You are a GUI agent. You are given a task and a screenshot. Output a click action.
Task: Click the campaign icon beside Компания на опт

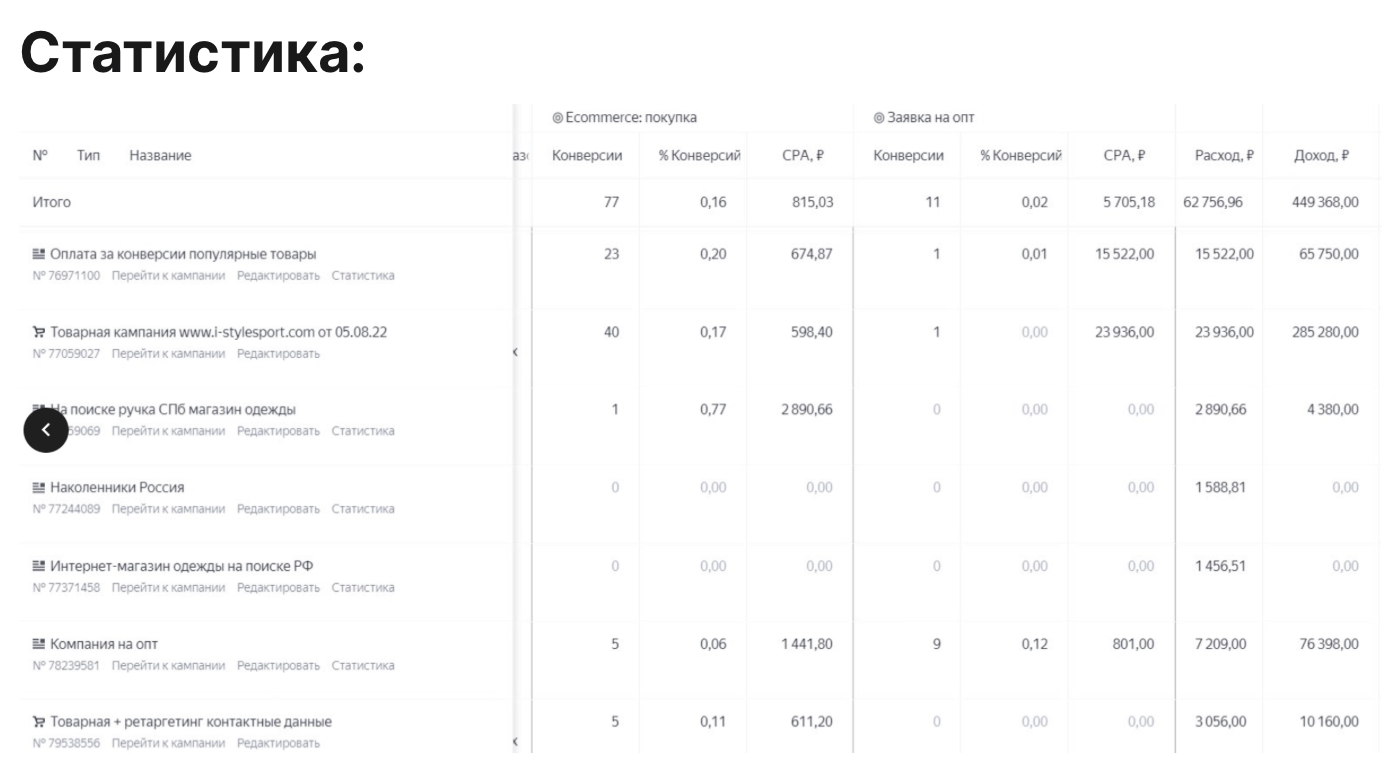pos(39,644)
